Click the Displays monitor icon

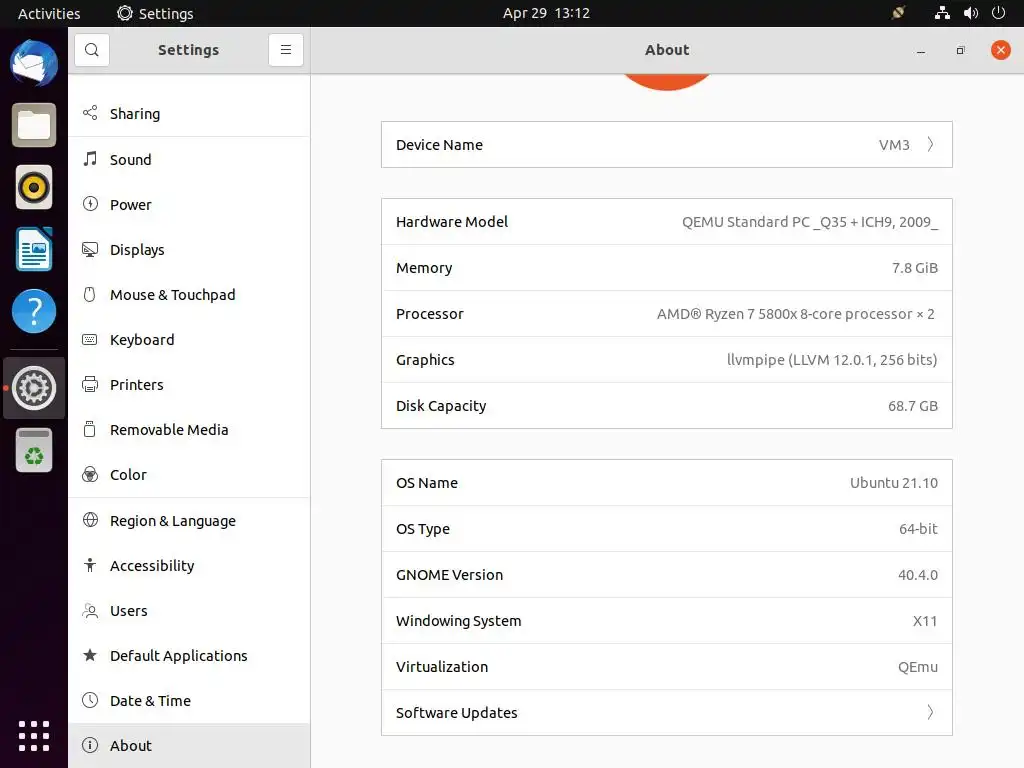[x=90, y=249]
